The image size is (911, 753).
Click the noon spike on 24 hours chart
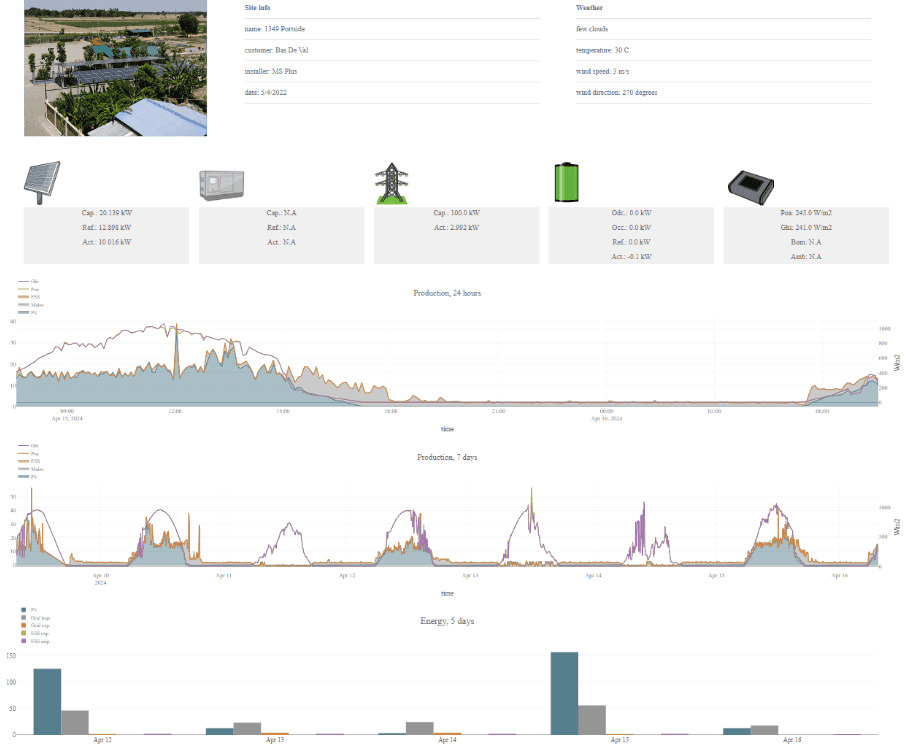pyautogui.click(x=176, y=352)
